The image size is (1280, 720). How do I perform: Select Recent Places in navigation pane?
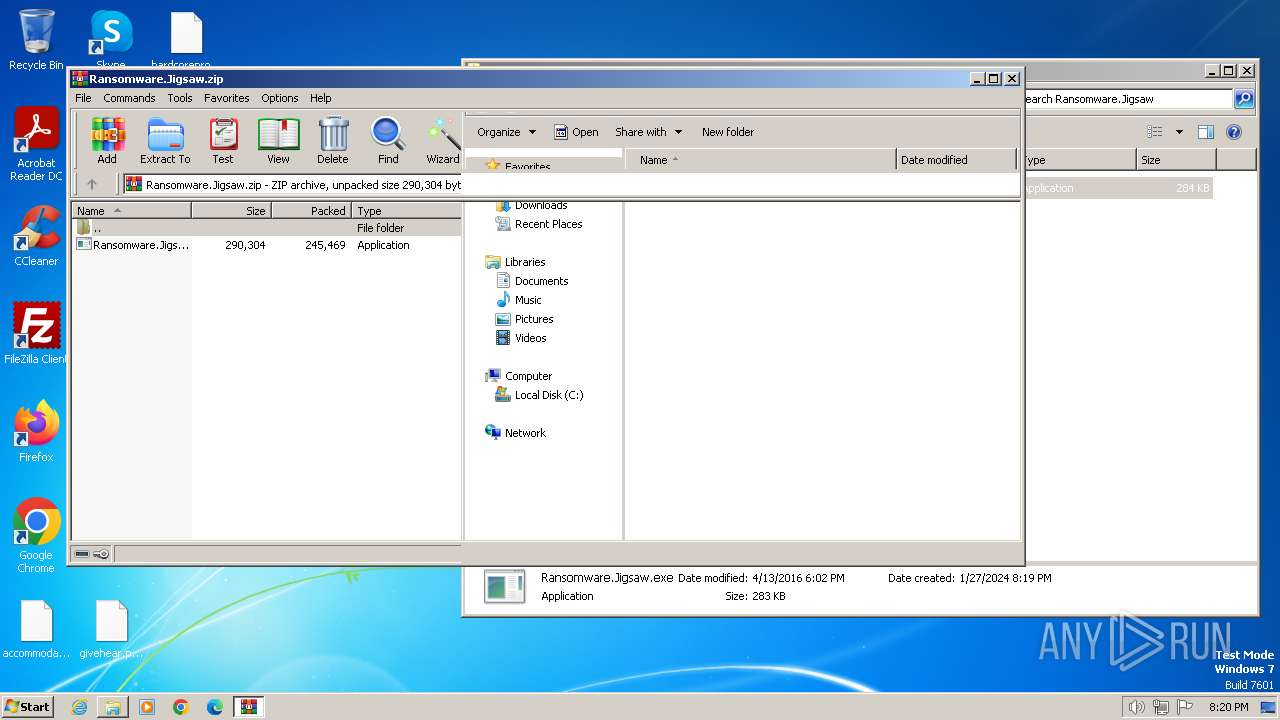coord(539,224)
